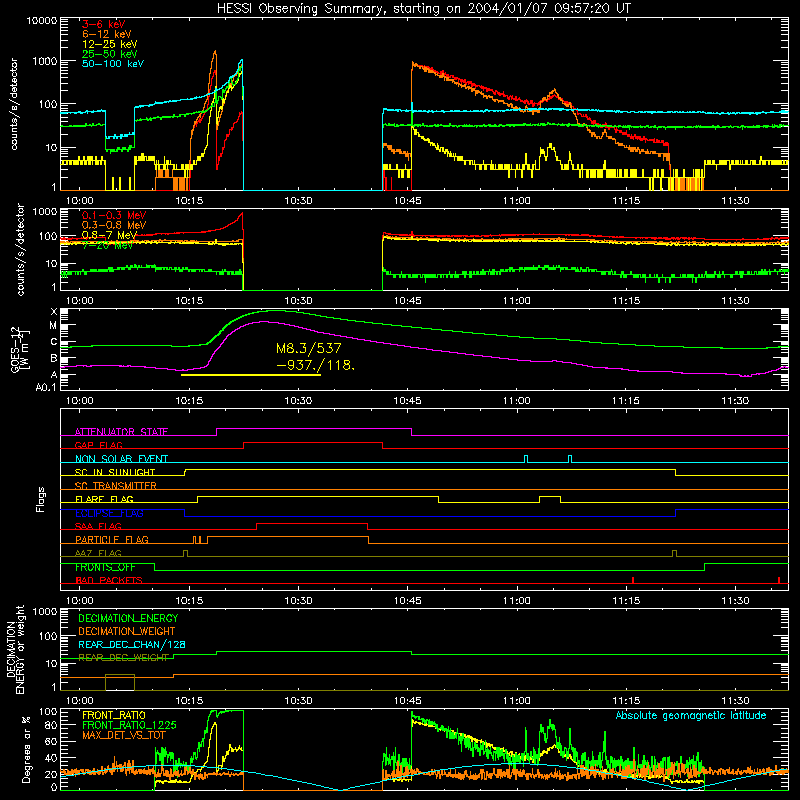This screenshot has width=800, height=800.
Task: Click the X class label on GOES axis
Action: point(54,312)
